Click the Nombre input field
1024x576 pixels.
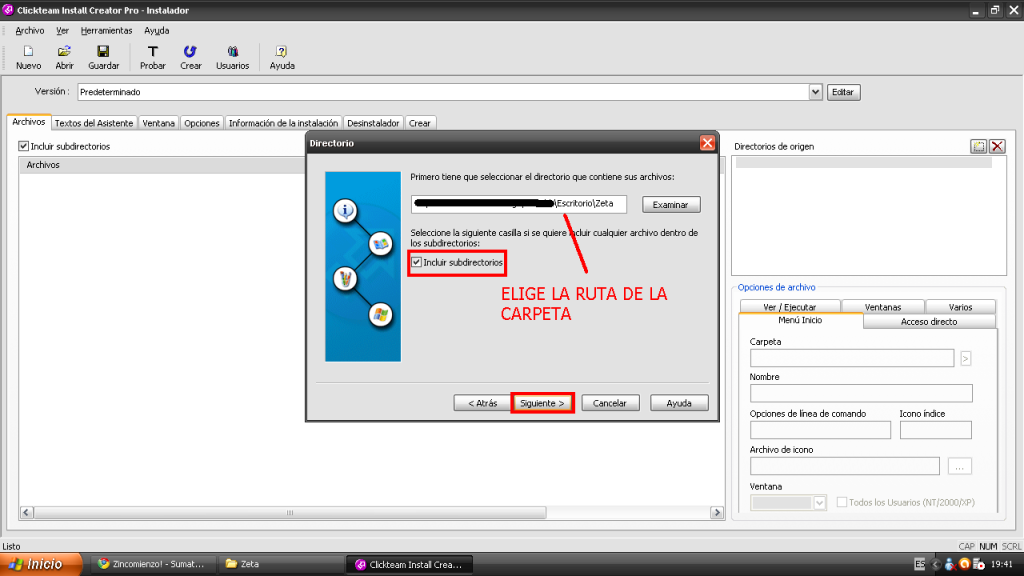pyautogui.click(x=861, y=393)
